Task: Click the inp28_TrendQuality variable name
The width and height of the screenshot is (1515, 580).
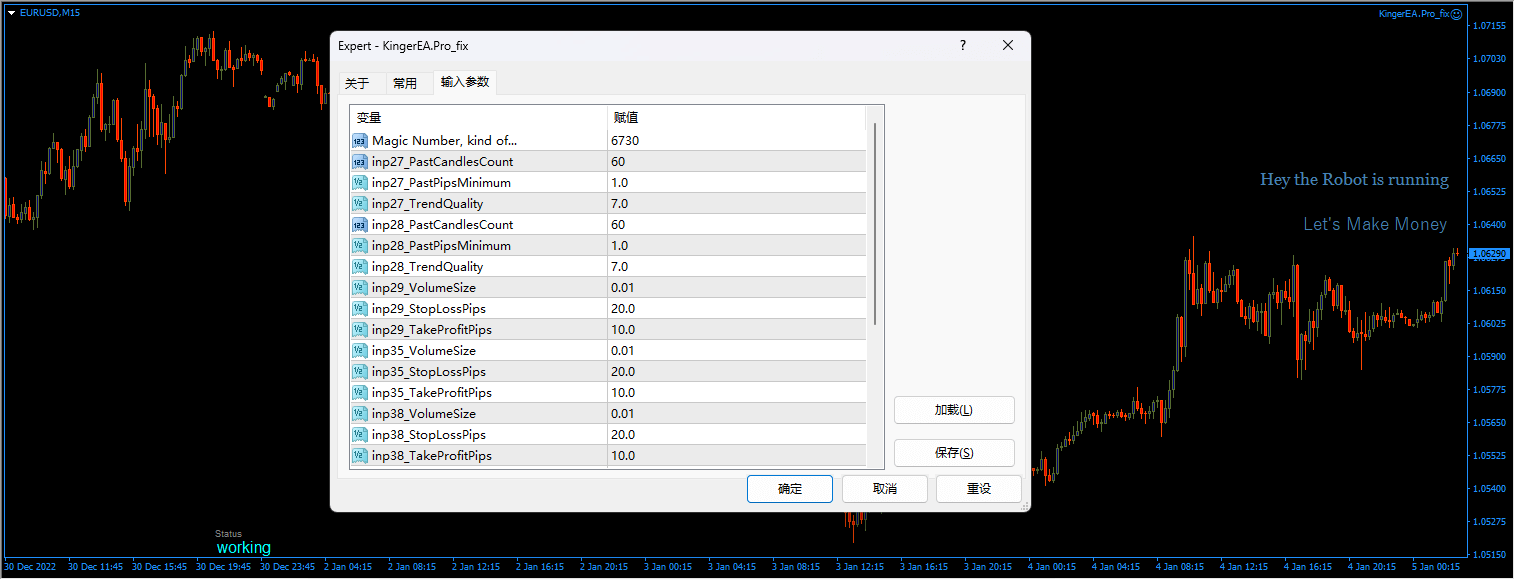Action: pos(428,267)
